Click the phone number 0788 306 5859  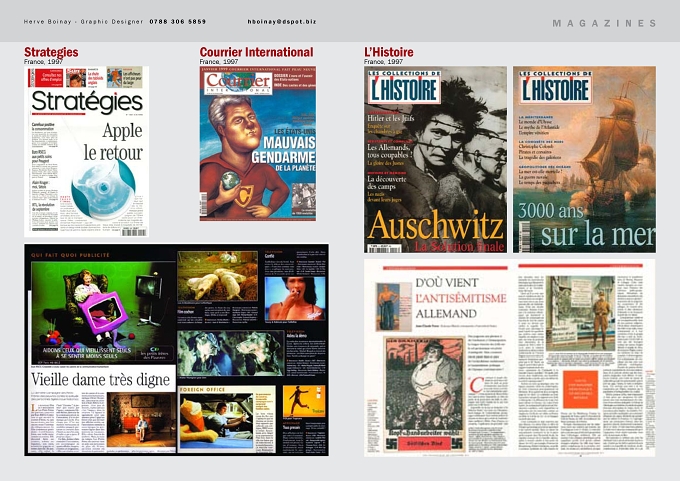click(178, 21)
